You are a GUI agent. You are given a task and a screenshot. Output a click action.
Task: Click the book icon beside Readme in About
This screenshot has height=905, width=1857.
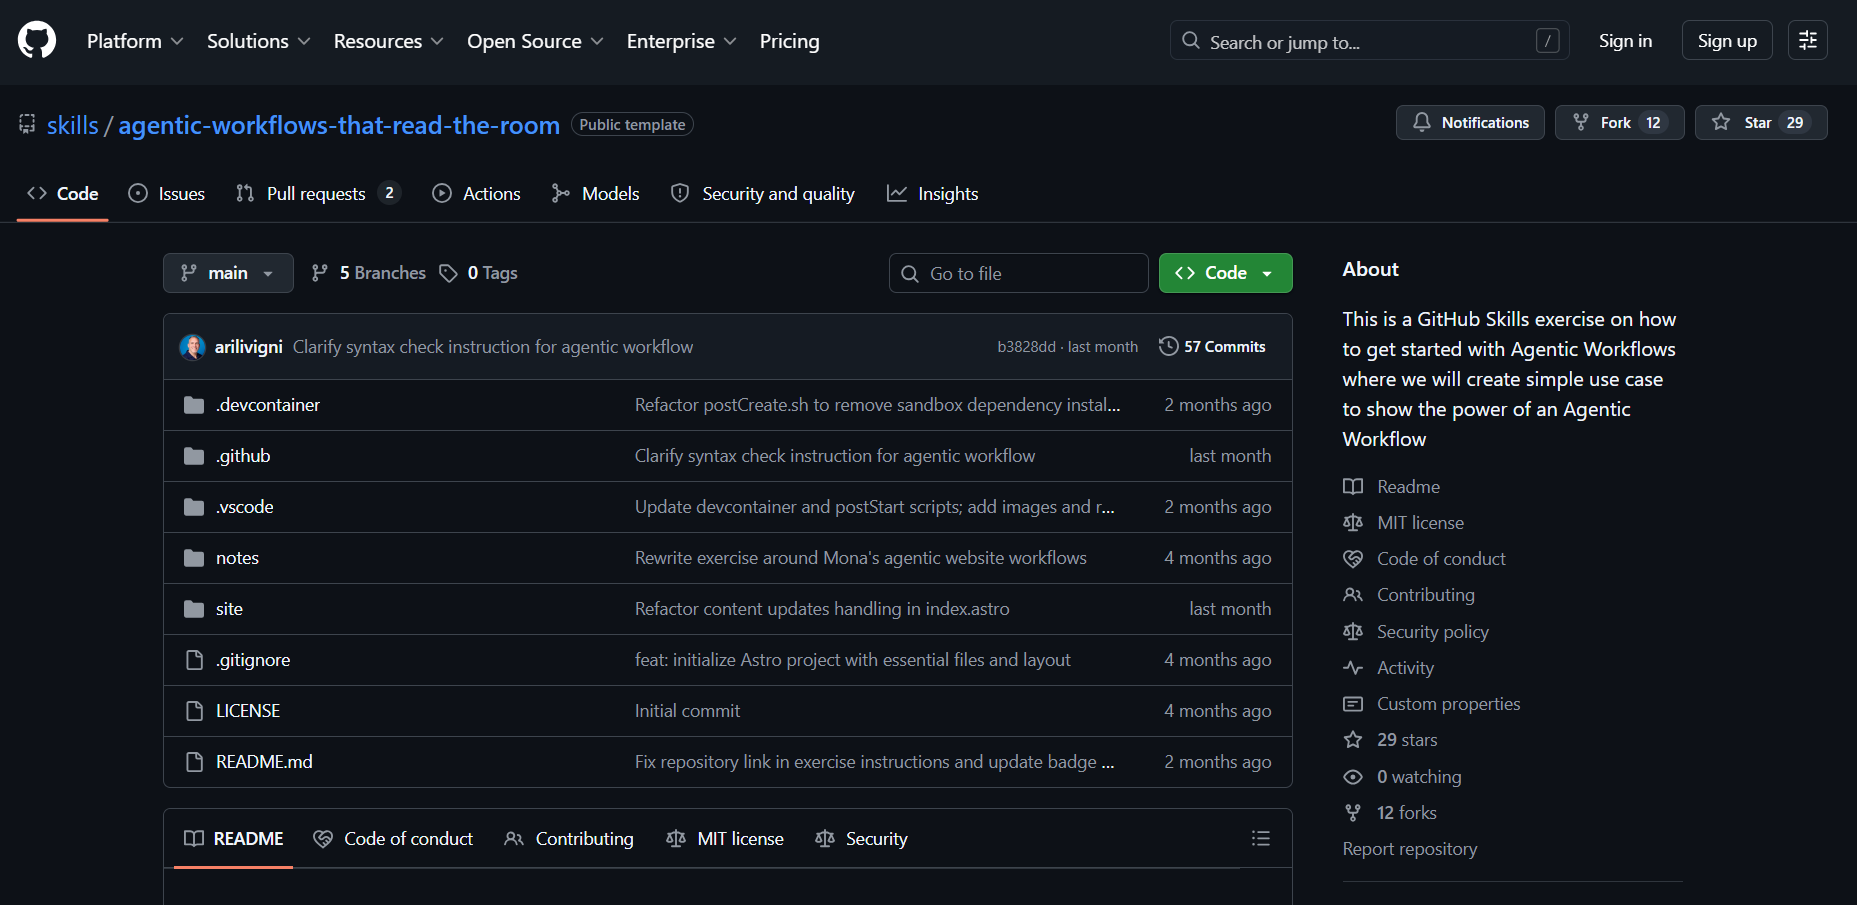(x=1353, y=487)
